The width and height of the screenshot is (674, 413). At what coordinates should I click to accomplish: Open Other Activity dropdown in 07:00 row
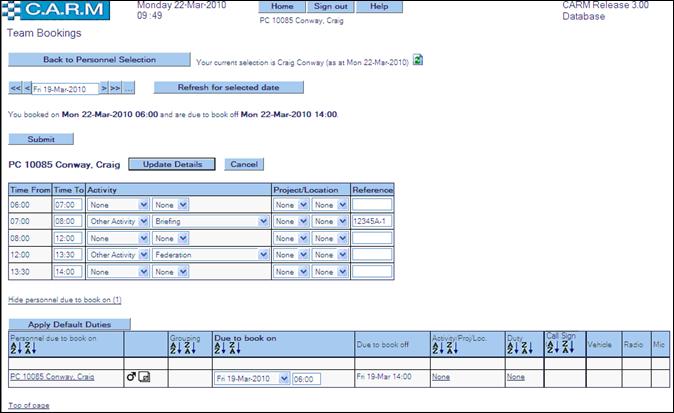[143, 221]
